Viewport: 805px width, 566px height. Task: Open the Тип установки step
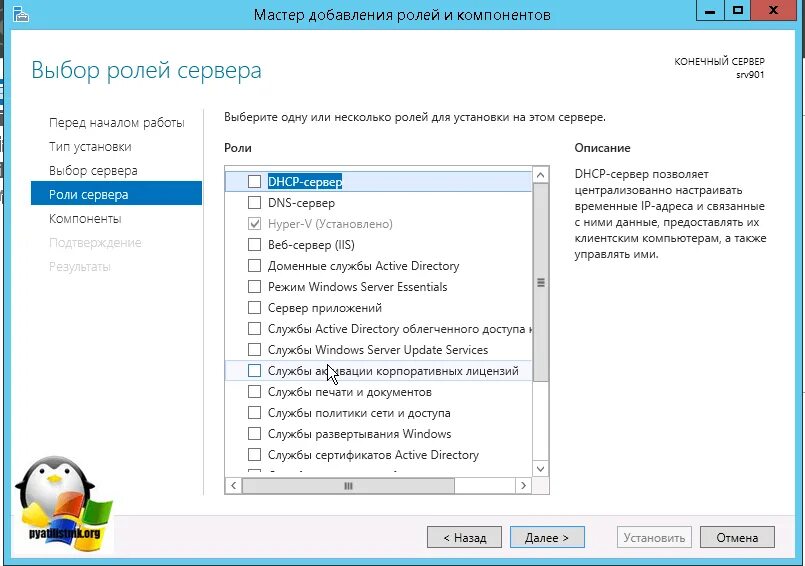pos(90,147)
